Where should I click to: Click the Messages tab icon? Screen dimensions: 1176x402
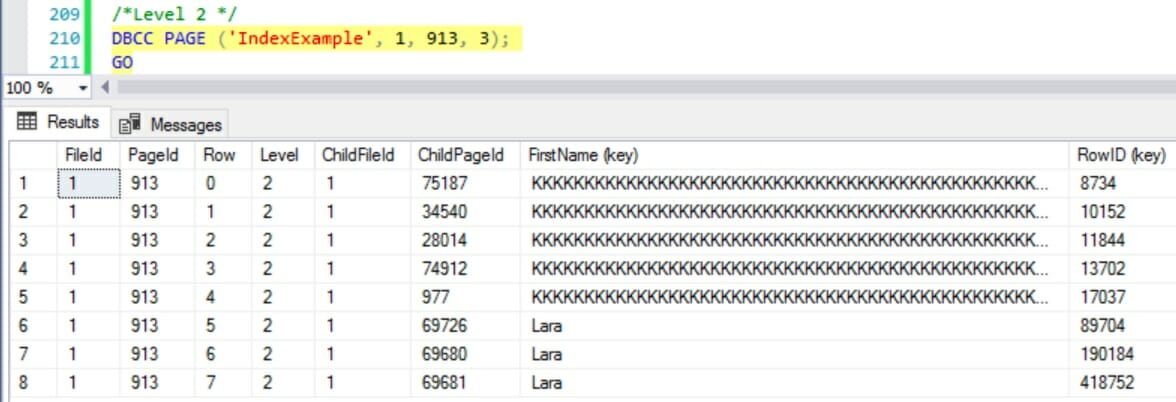pos(129,125)
